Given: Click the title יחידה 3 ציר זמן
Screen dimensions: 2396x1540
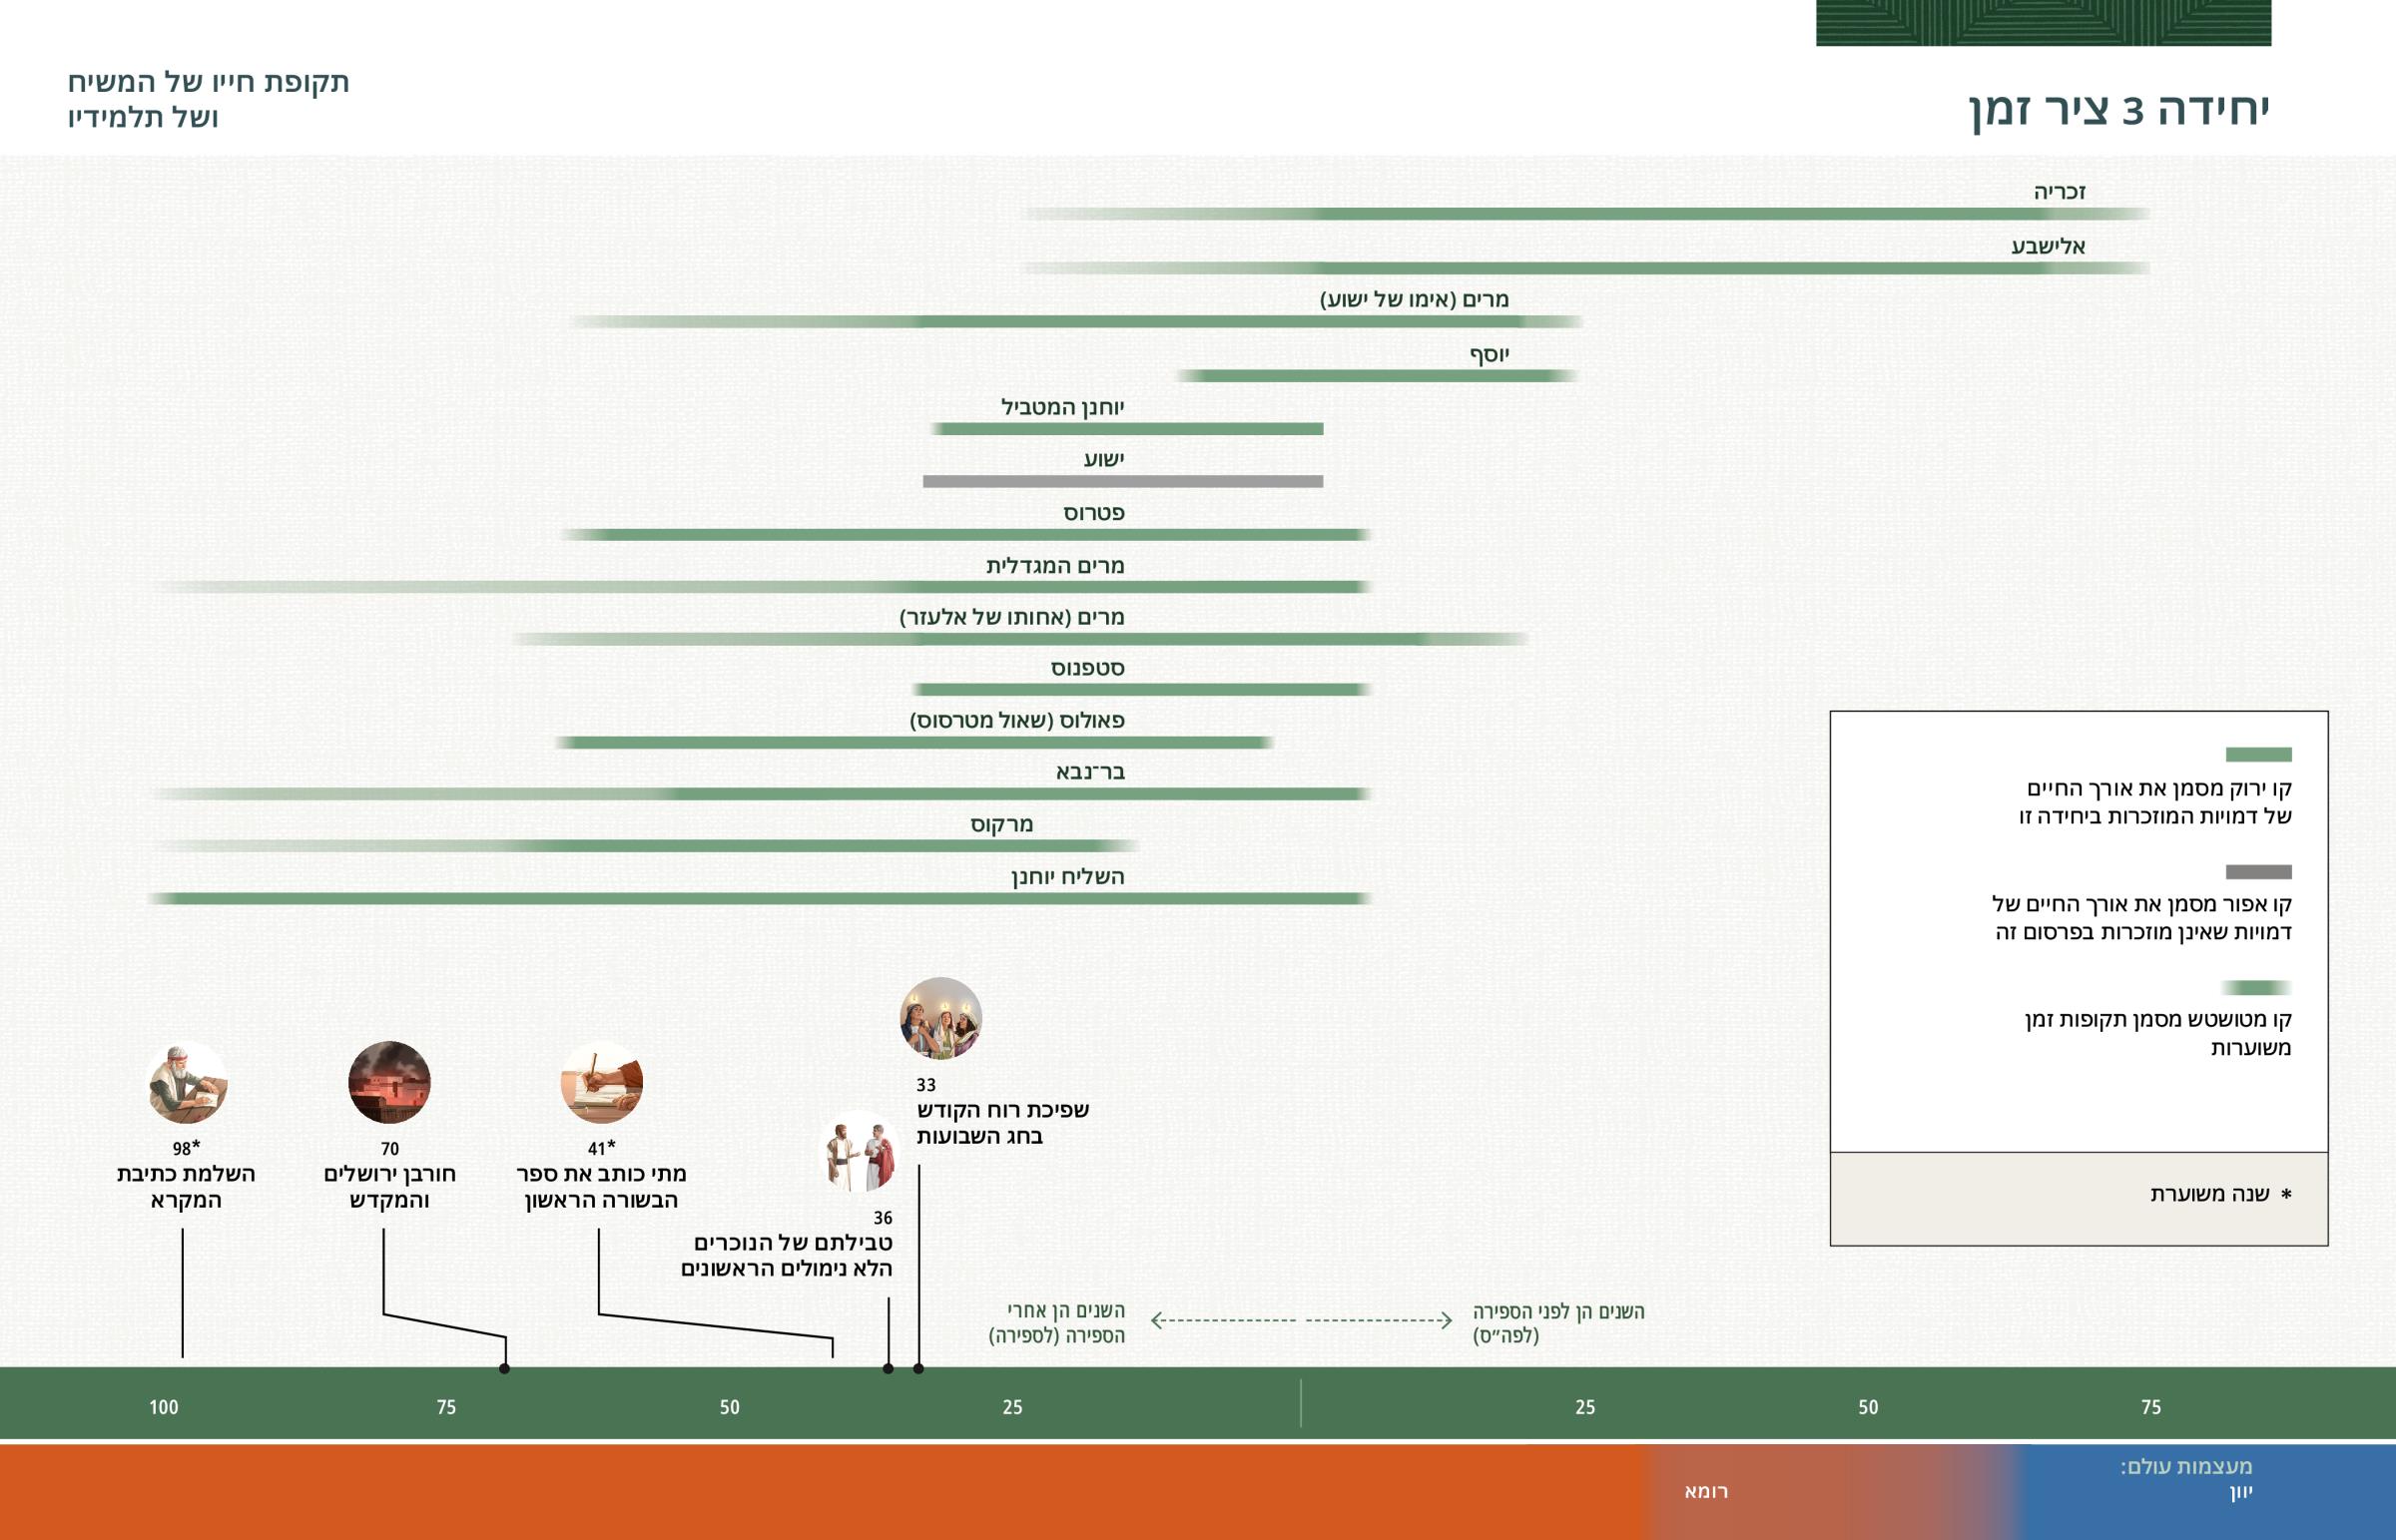Looking at the screenshot, I should point(2119,108).
